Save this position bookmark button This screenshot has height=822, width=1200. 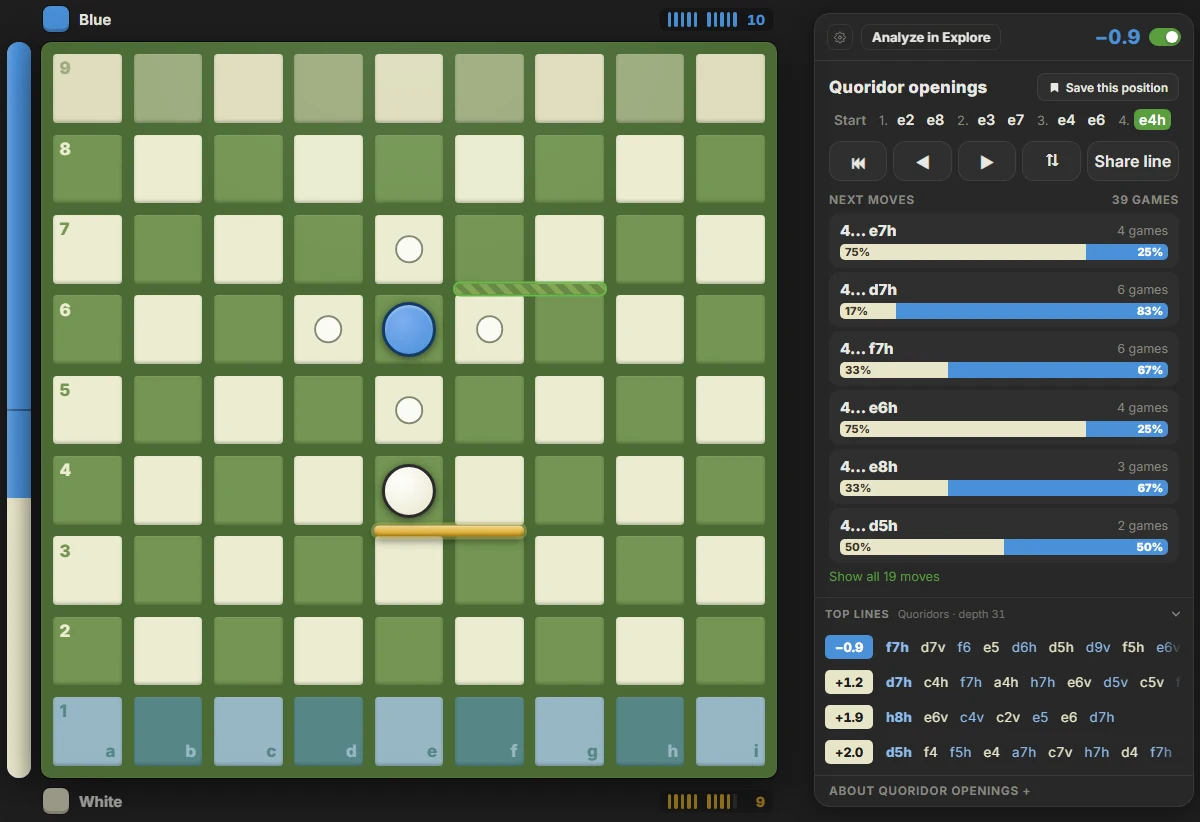(1108, 88)
